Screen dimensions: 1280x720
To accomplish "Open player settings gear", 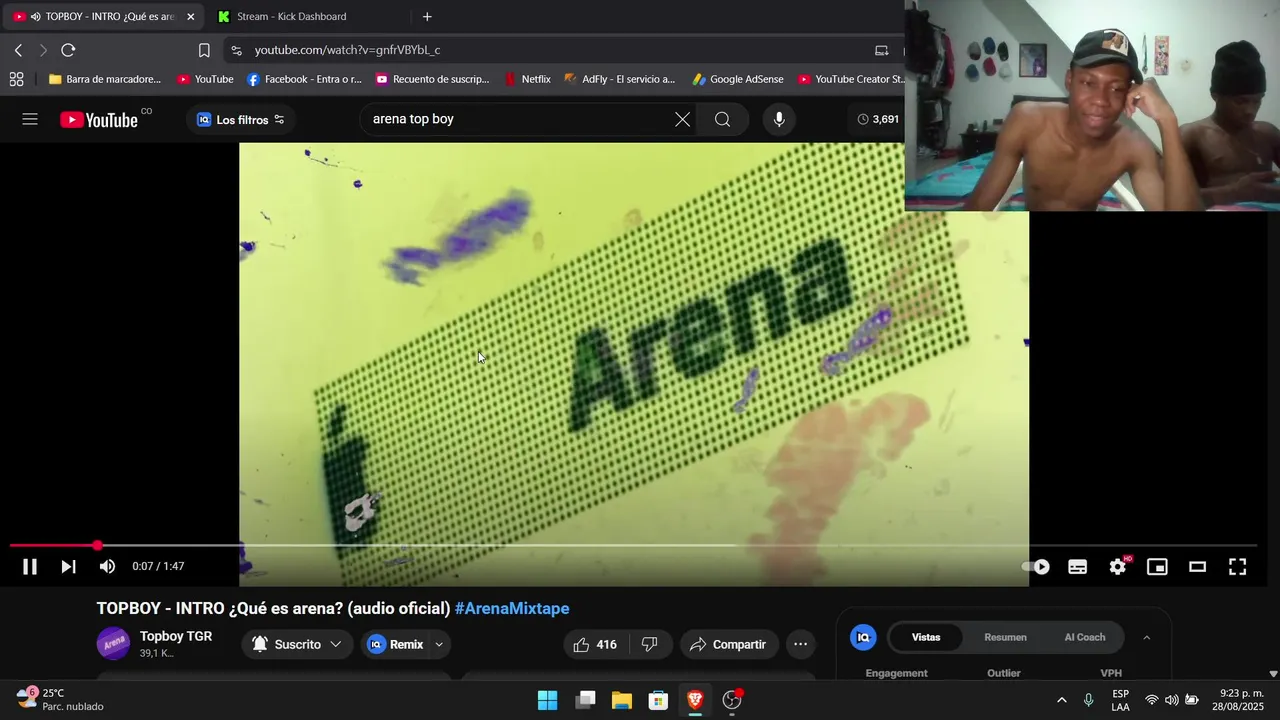I will click(x=1118, y=567).
